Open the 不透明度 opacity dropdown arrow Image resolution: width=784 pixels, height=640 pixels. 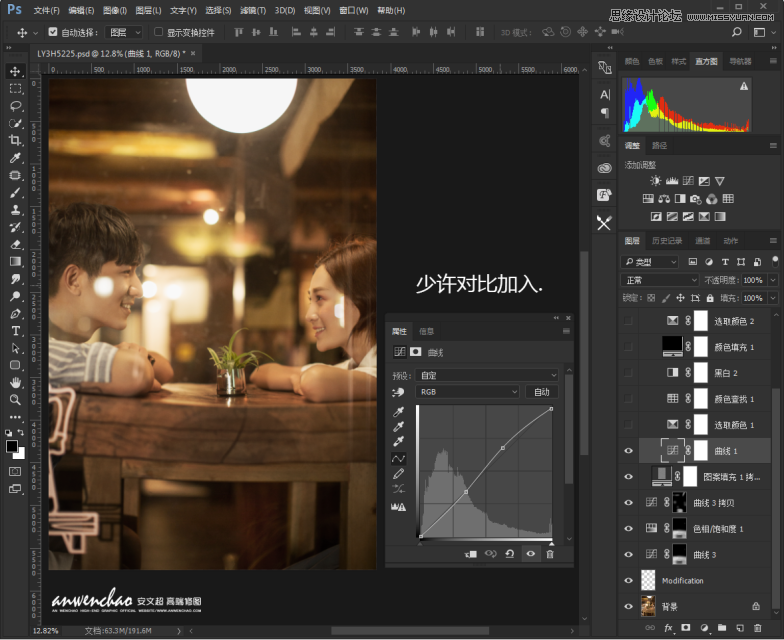click(x=773, y=280)
